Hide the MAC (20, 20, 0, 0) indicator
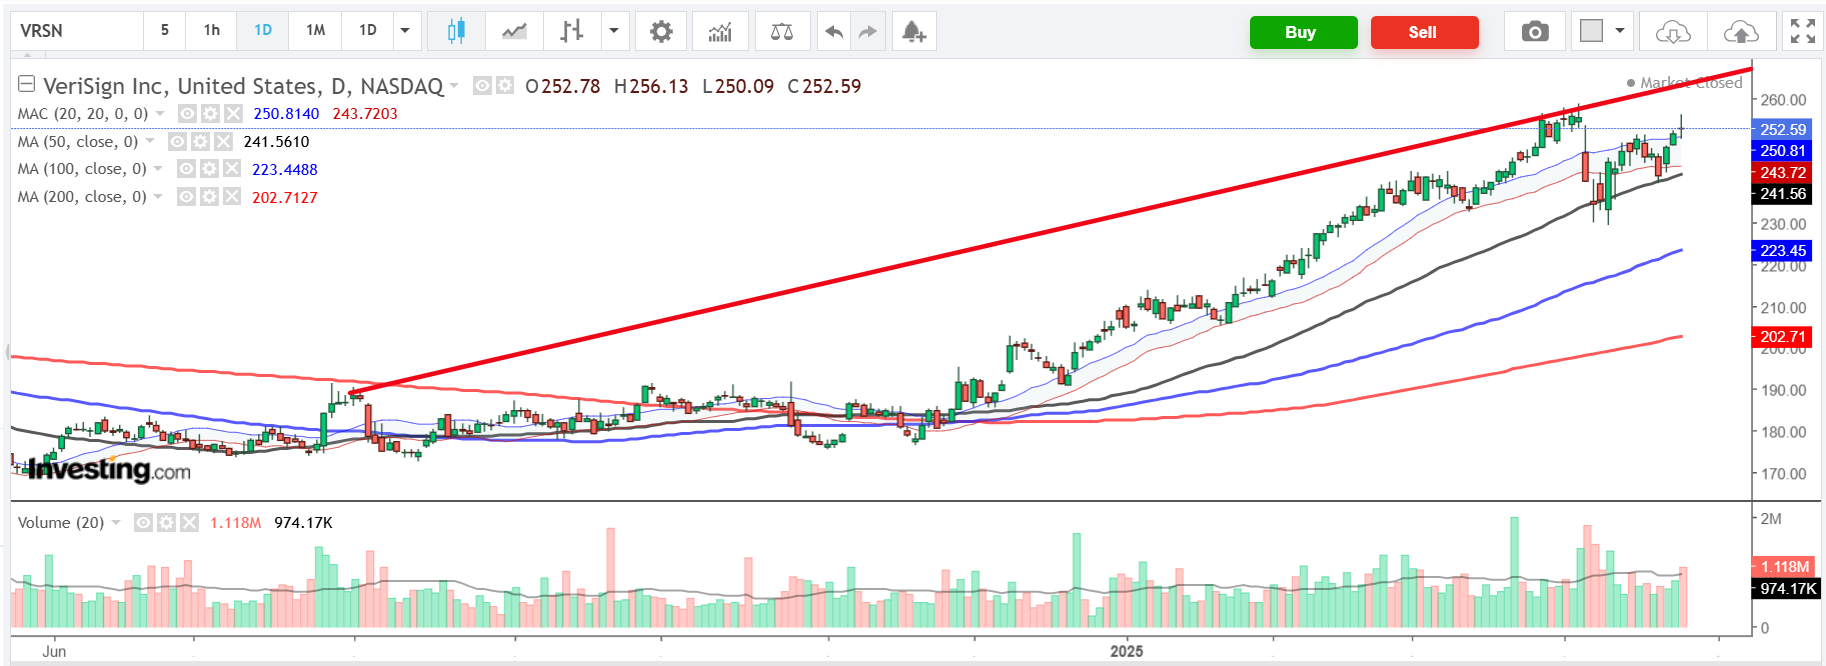The height and width of the screenshot is (666, 1826). pyautogui.click(x=187, y=114)
